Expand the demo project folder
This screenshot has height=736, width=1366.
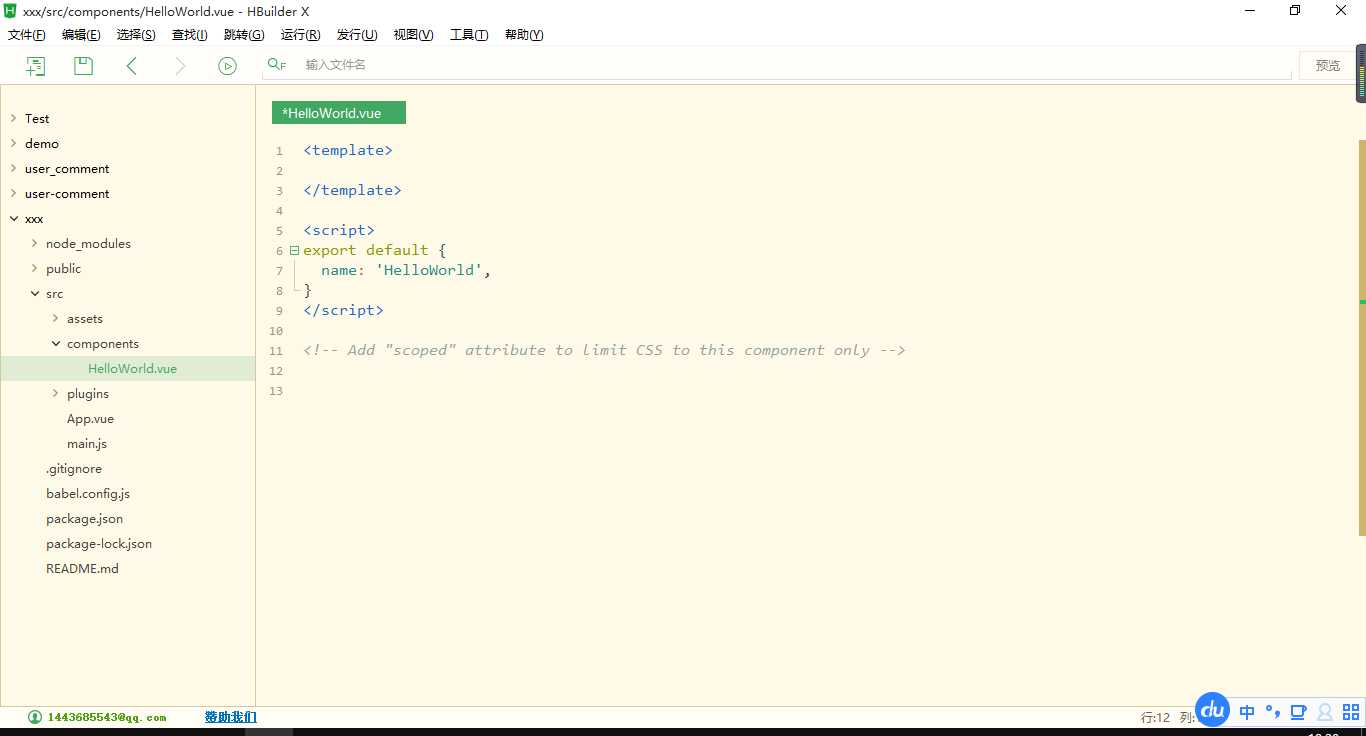tap(13, 143)
